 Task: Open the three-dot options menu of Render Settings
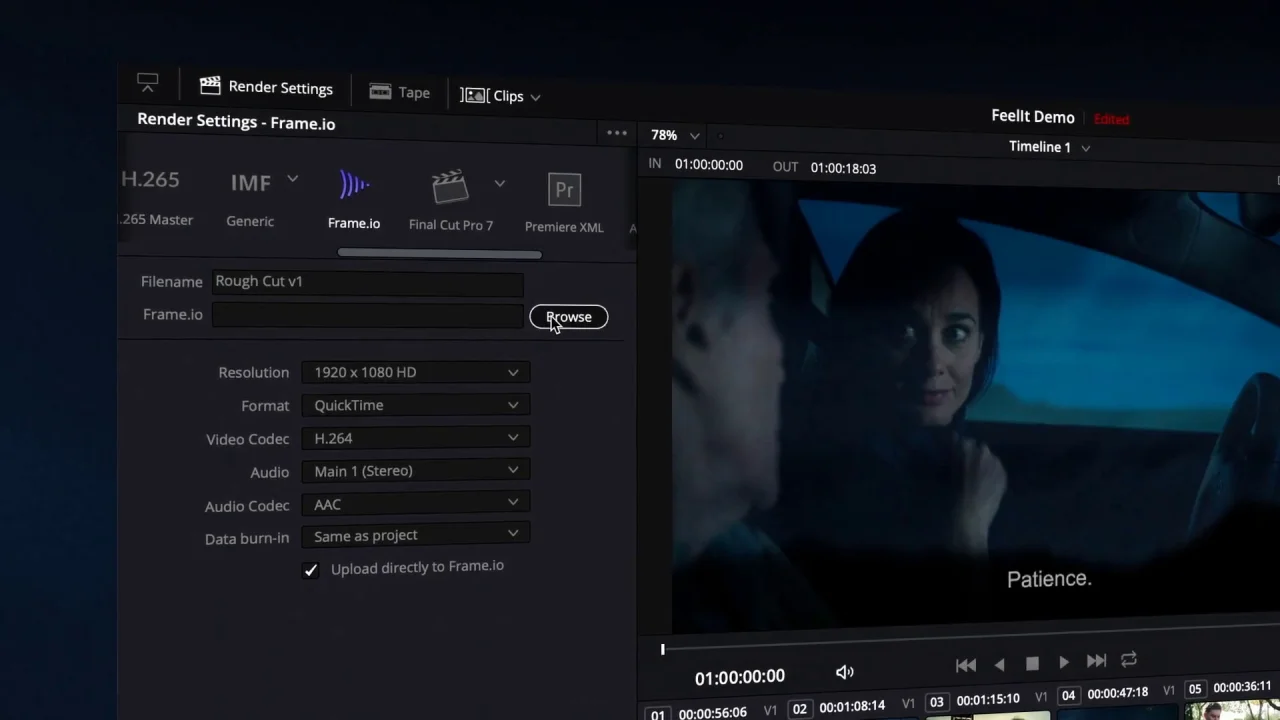click(617, 133)
